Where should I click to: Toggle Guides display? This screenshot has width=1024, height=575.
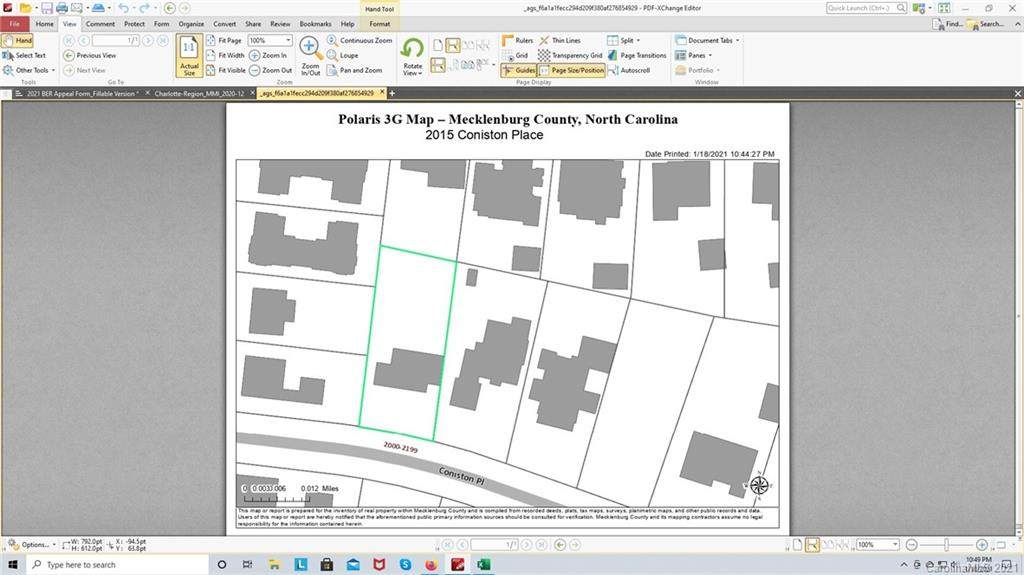519,70
